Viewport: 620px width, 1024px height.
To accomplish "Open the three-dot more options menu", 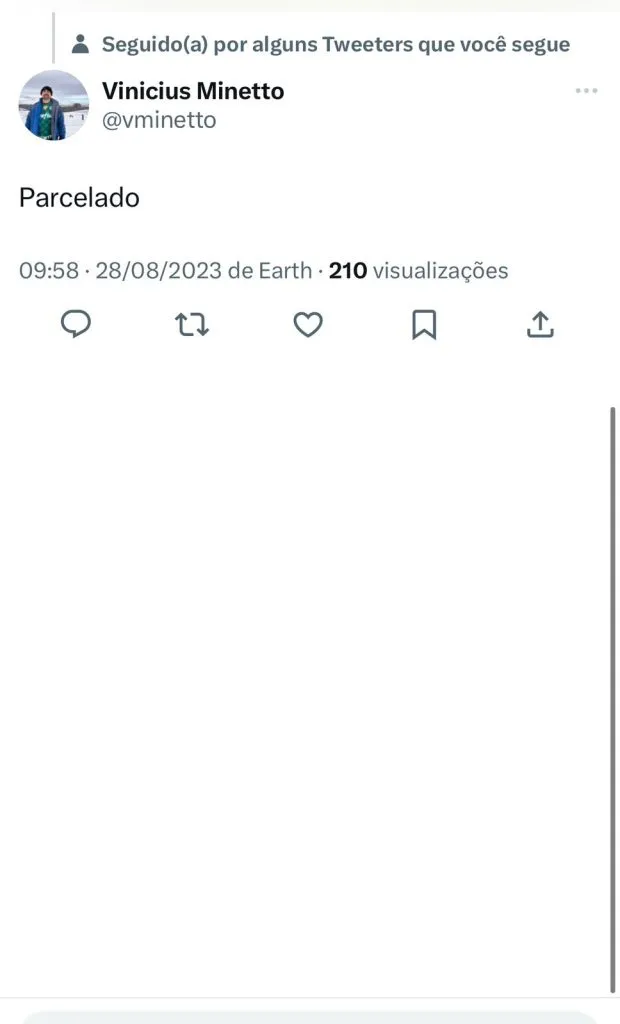I will pos(586,91).
